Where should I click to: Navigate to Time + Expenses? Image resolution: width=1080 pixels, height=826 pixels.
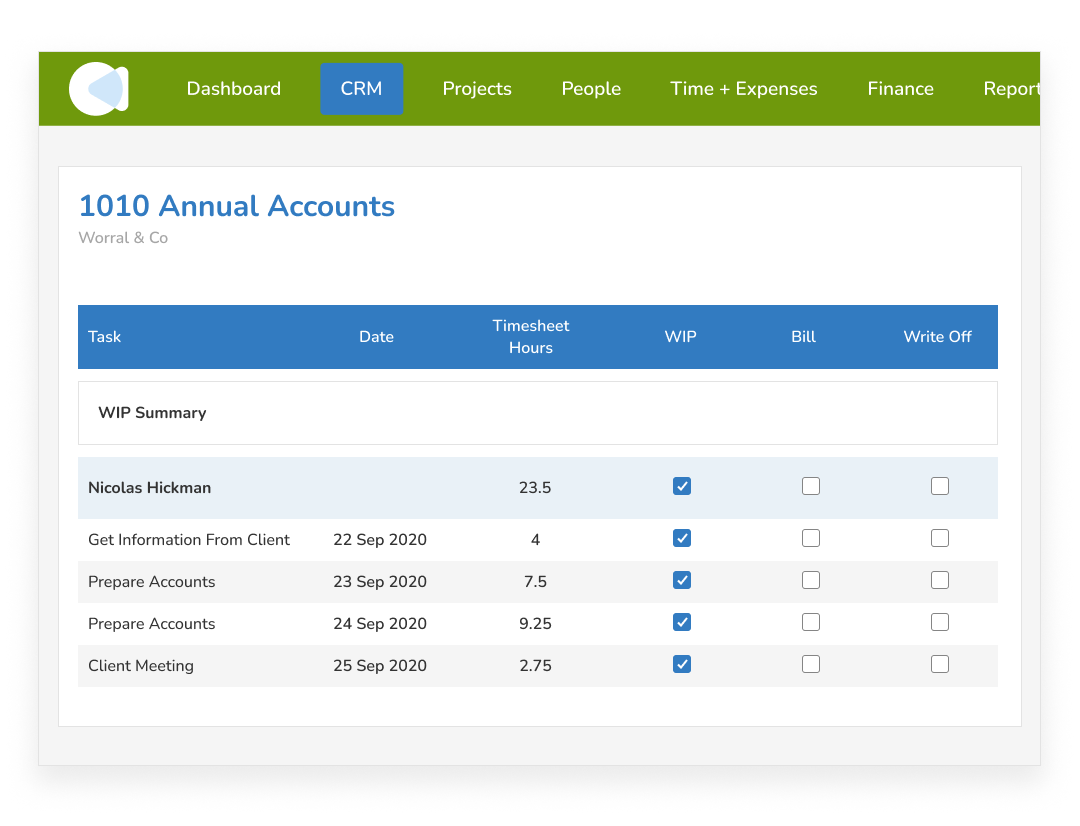click(743, 89)
